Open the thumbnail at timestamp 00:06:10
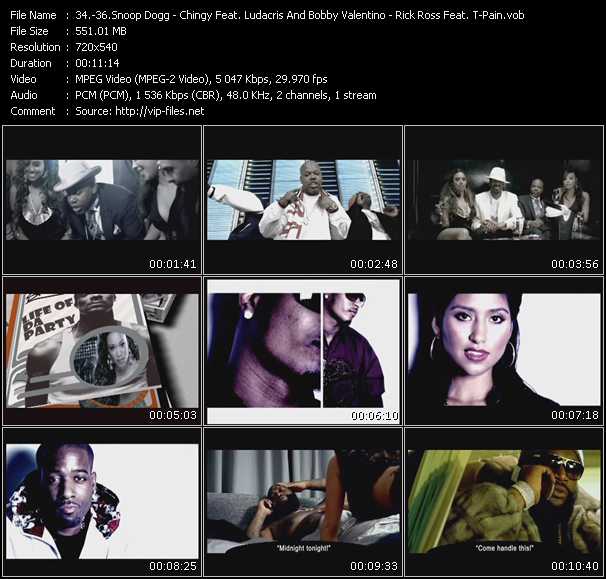 [x=303, y=351]
